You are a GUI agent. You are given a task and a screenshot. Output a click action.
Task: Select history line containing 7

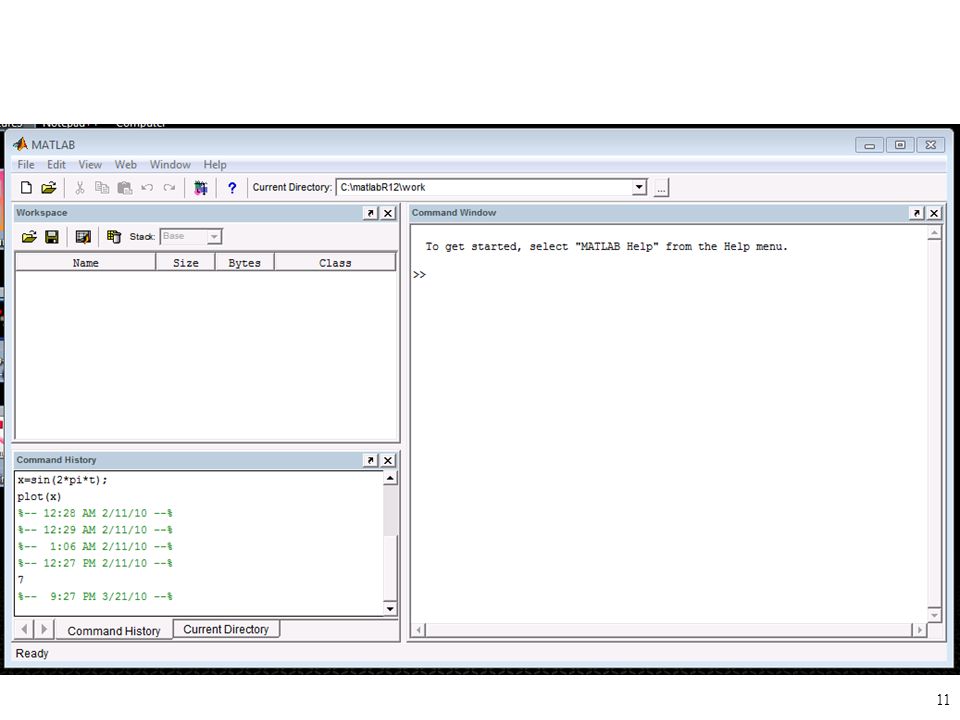[21, 580]
